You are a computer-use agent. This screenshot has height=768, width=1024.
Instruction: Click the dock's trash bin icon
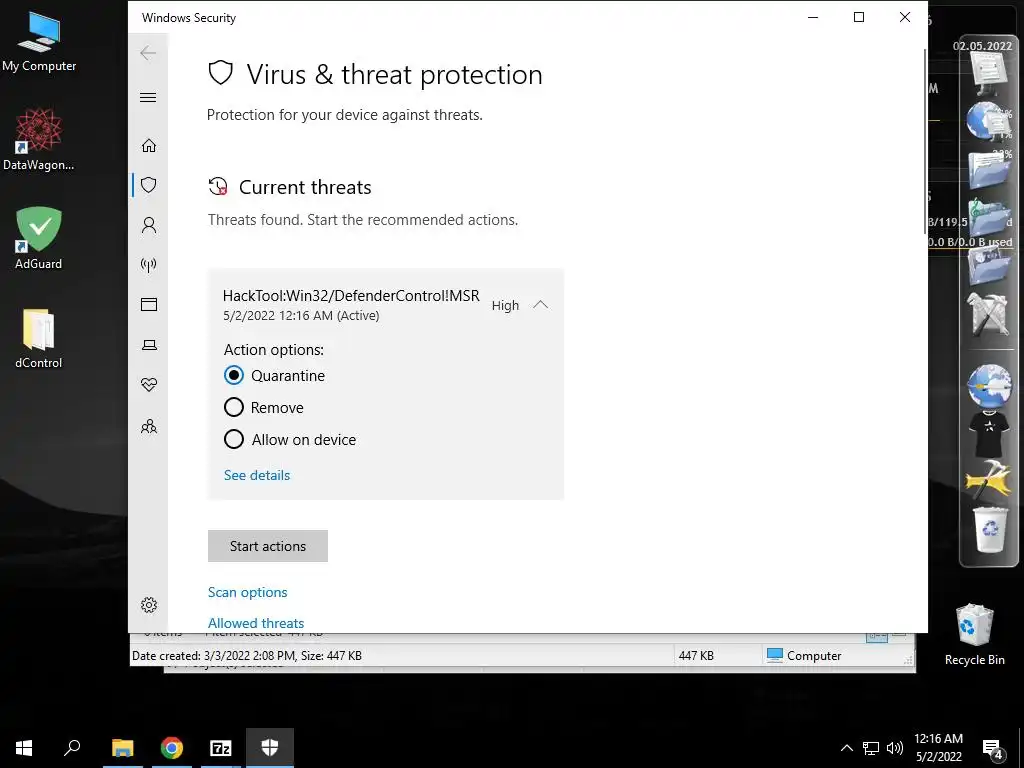(990, 529)
